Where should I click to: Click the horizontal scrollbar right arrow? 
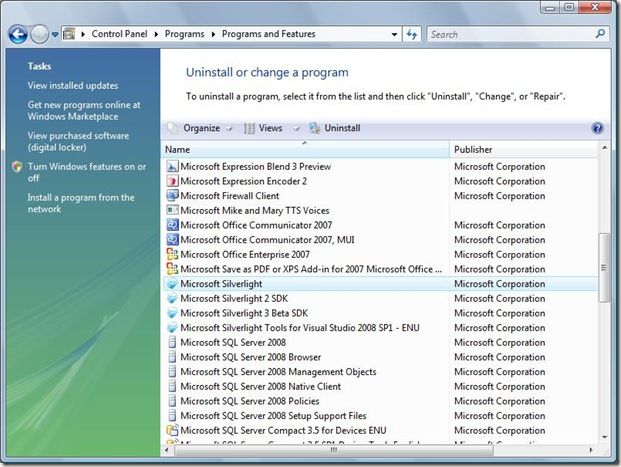click(591, 450)
